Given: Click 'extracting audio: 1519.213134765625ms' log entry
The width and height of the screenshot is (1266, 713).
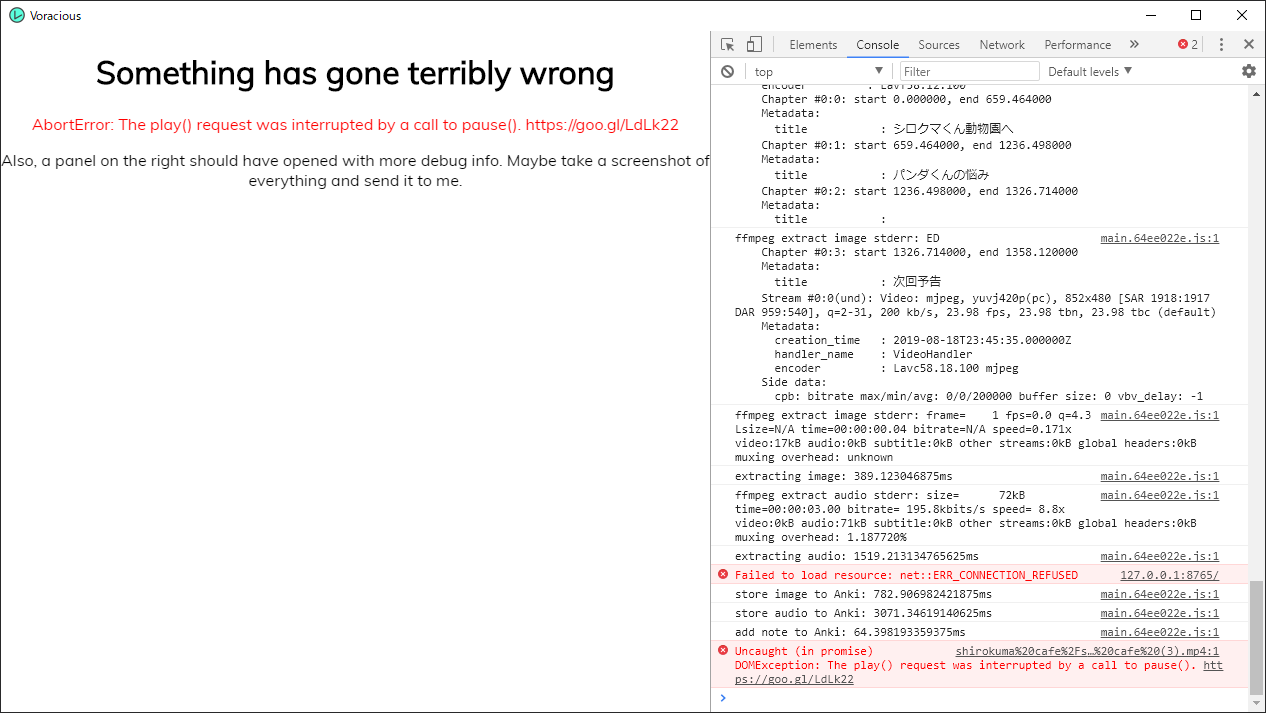Looking at the screenshot, I should (856, 556).
